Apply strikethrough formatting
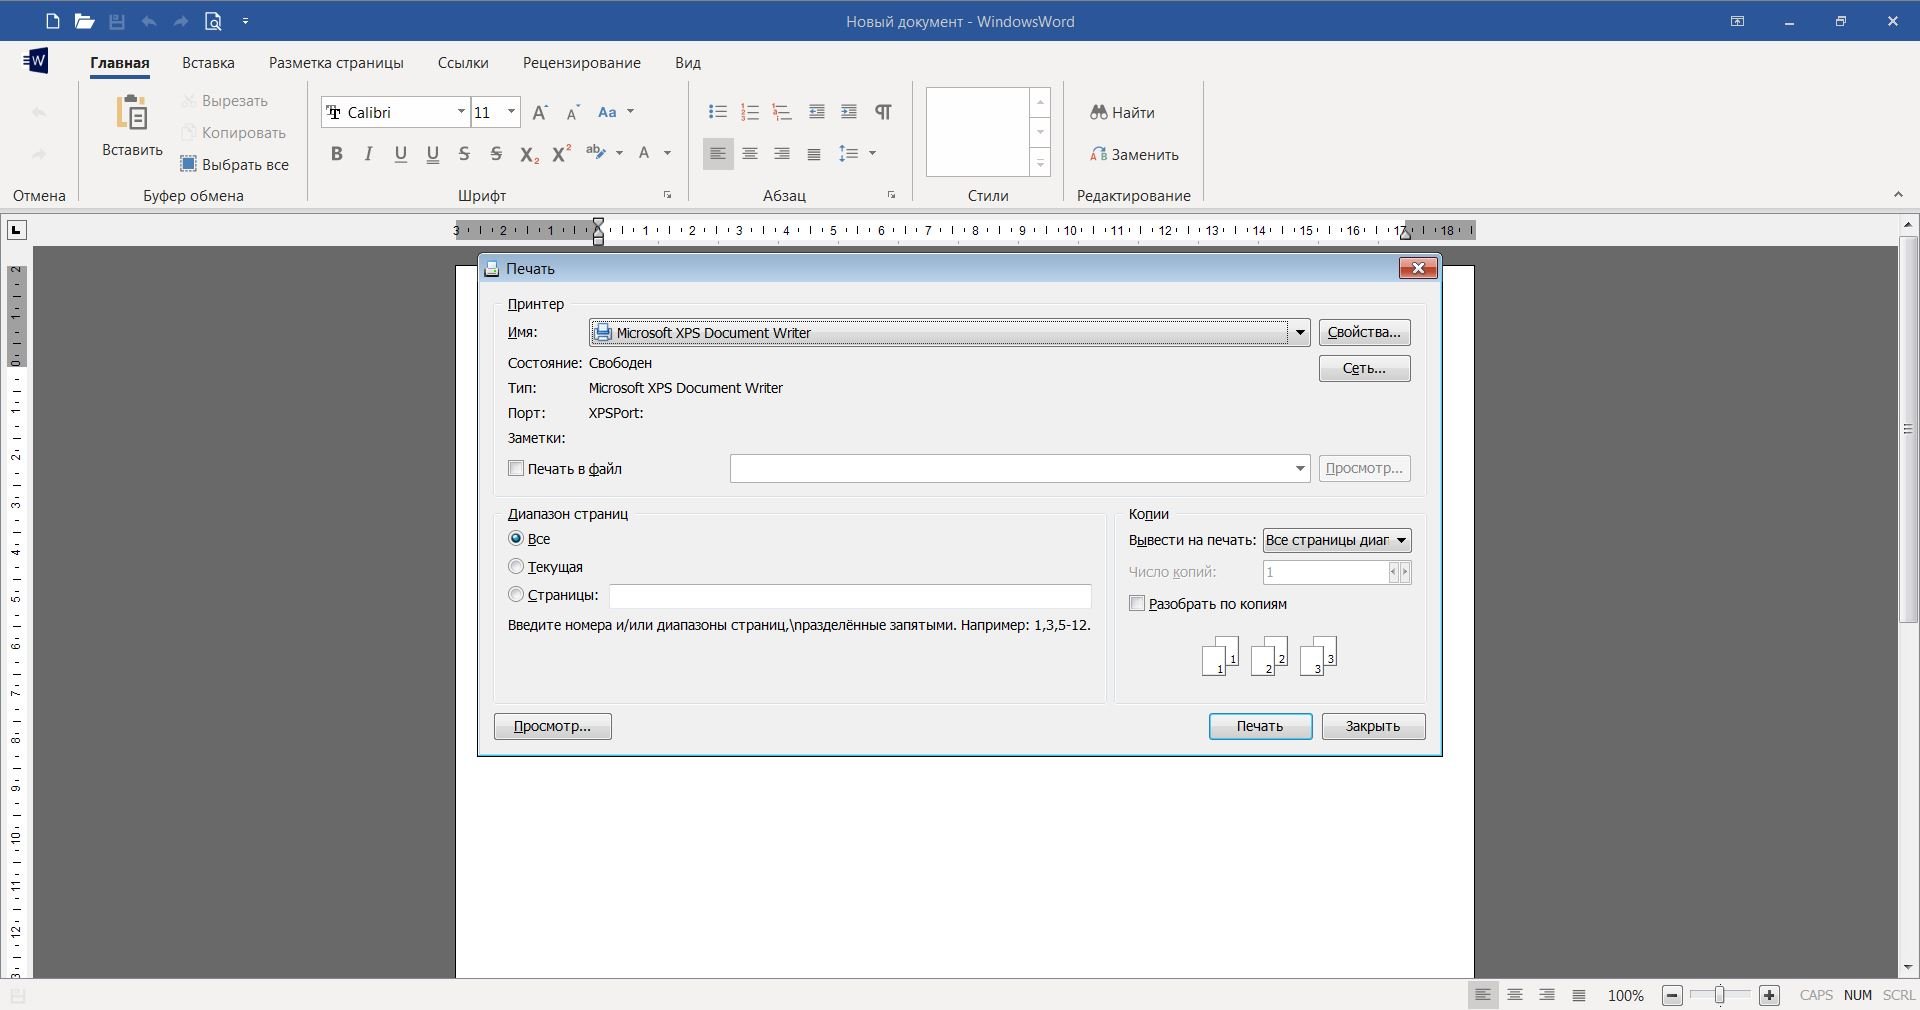Image resolution: width=1920 pixels, height=1010 pixels. pyautogui.click(x=464, y=153)
